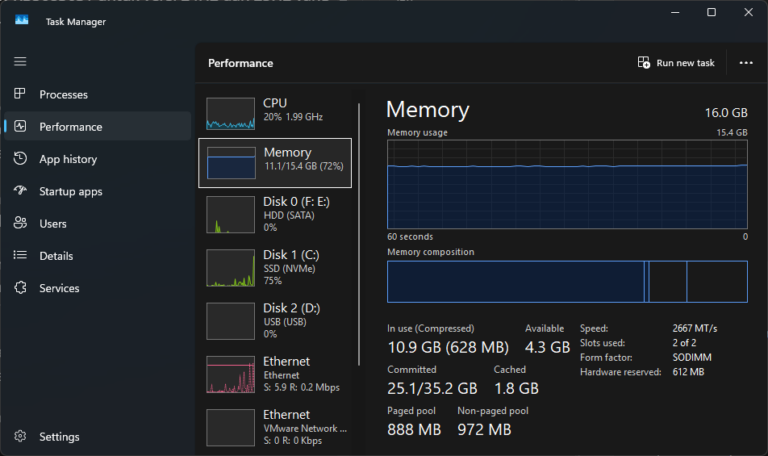Switch to Startup apps page
This screenshot has width=768, height=456.
[97, 191]
